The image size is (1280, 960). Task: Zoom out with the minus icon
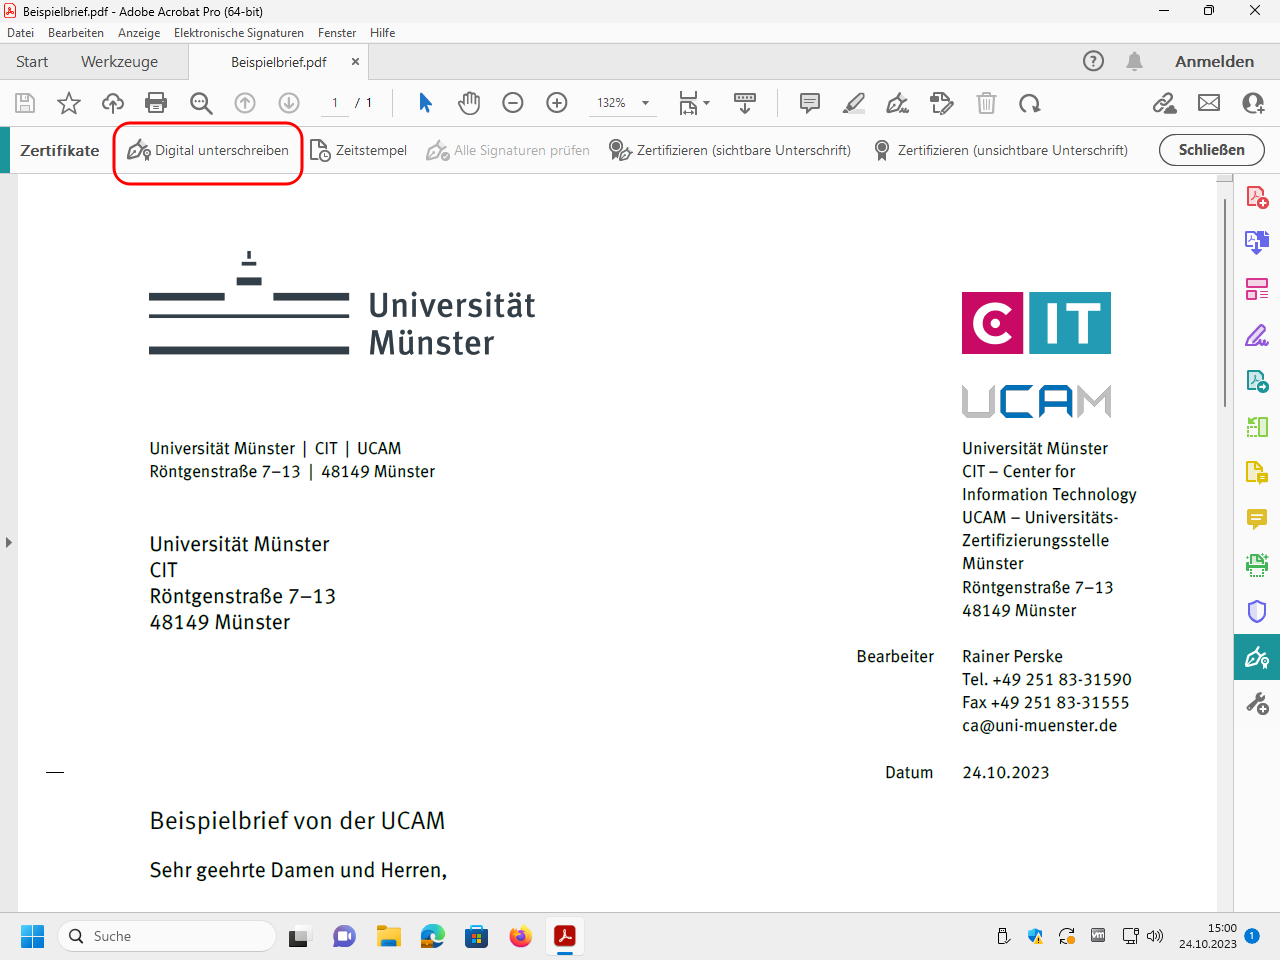tap(513, 103)
